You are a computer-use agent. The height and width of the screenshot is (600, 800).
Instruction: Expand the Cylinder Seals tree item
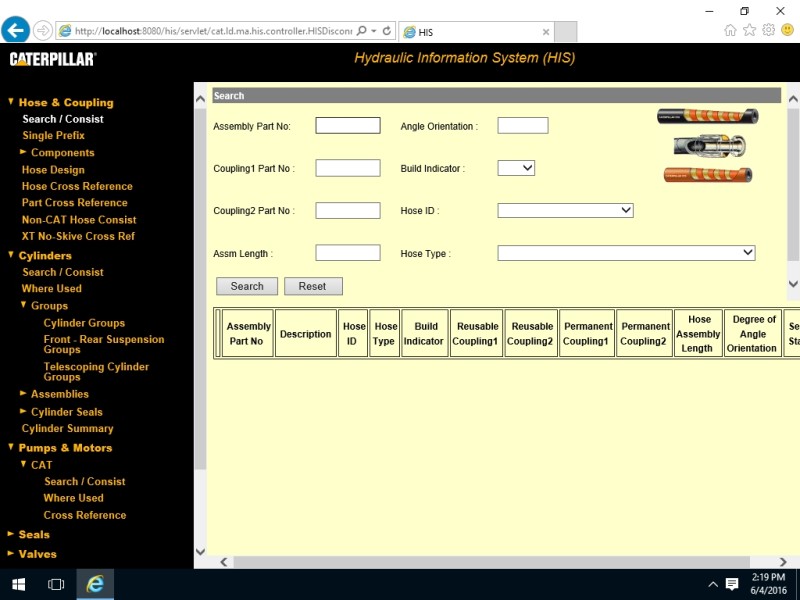coord(23,412)
